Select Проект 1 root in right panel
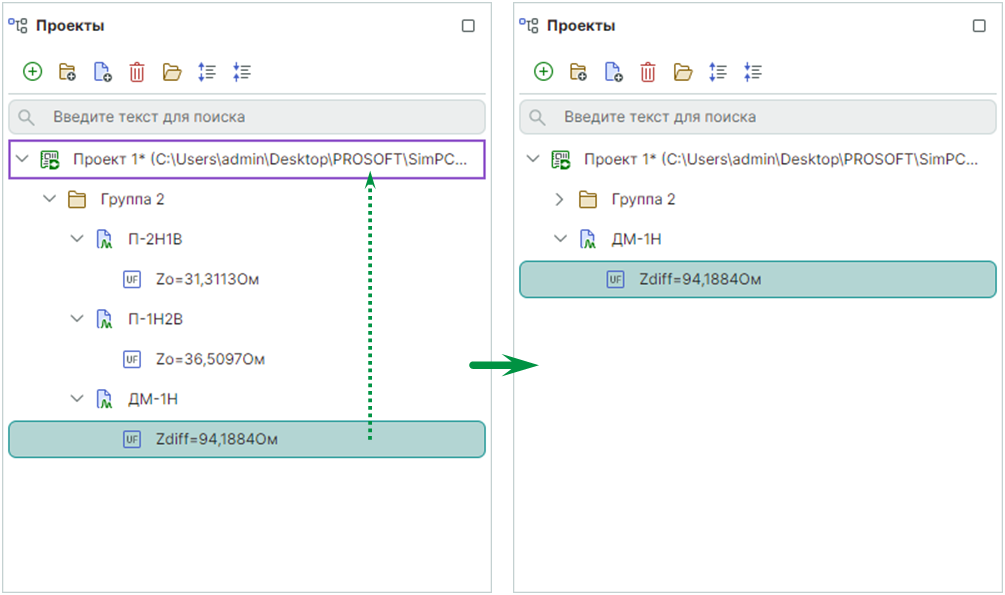1005x595 pixels. (x=780, y=159)
